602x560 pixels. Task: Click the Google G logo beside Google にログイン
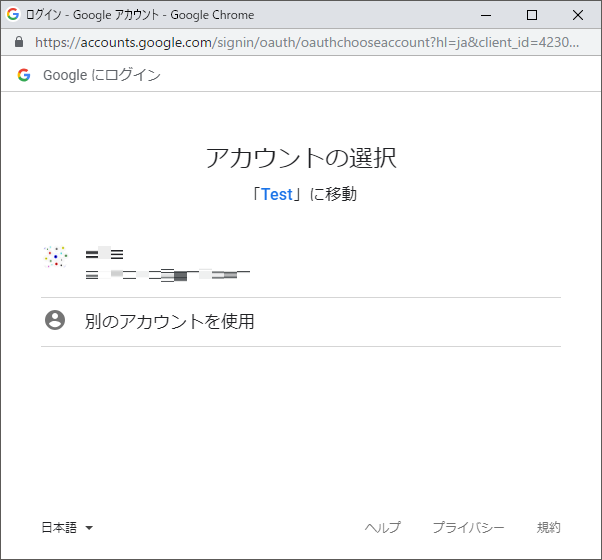[24, 75]
